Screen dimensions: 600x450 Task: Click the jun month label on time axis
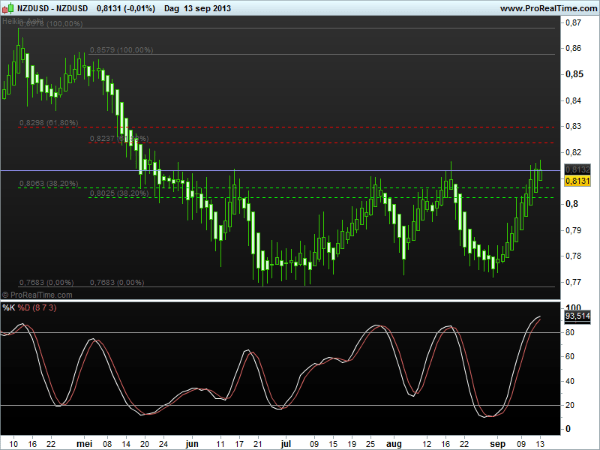[192, 443]
